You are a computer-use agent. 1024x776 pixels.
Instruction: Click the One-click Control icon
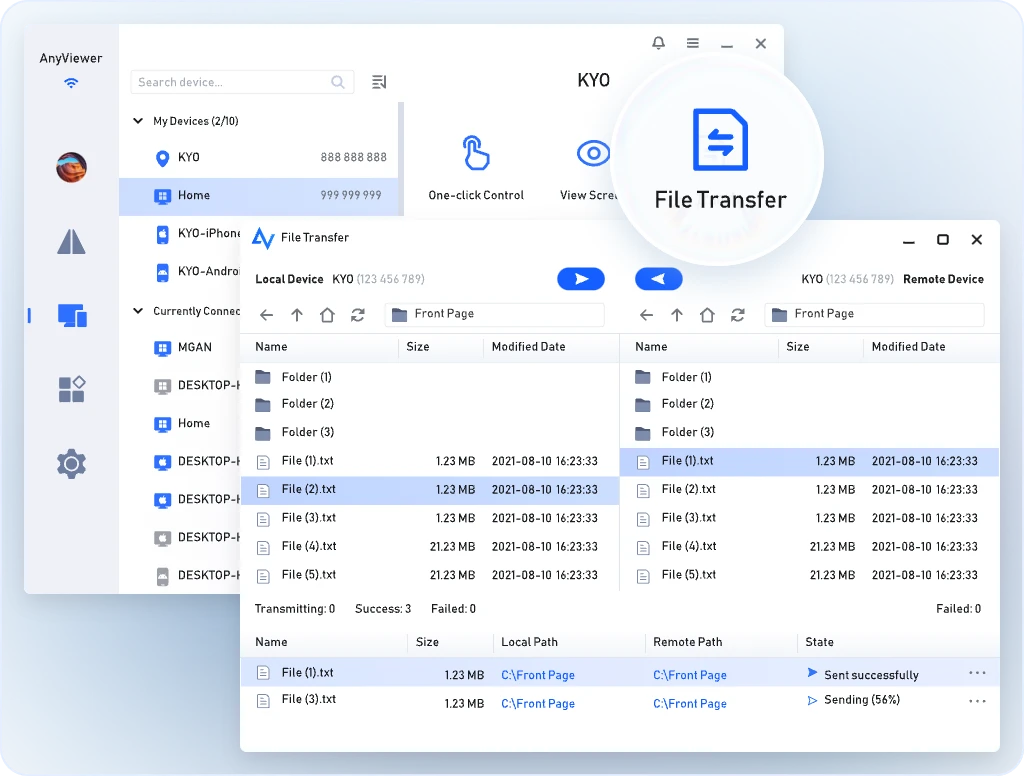point(476,154)
